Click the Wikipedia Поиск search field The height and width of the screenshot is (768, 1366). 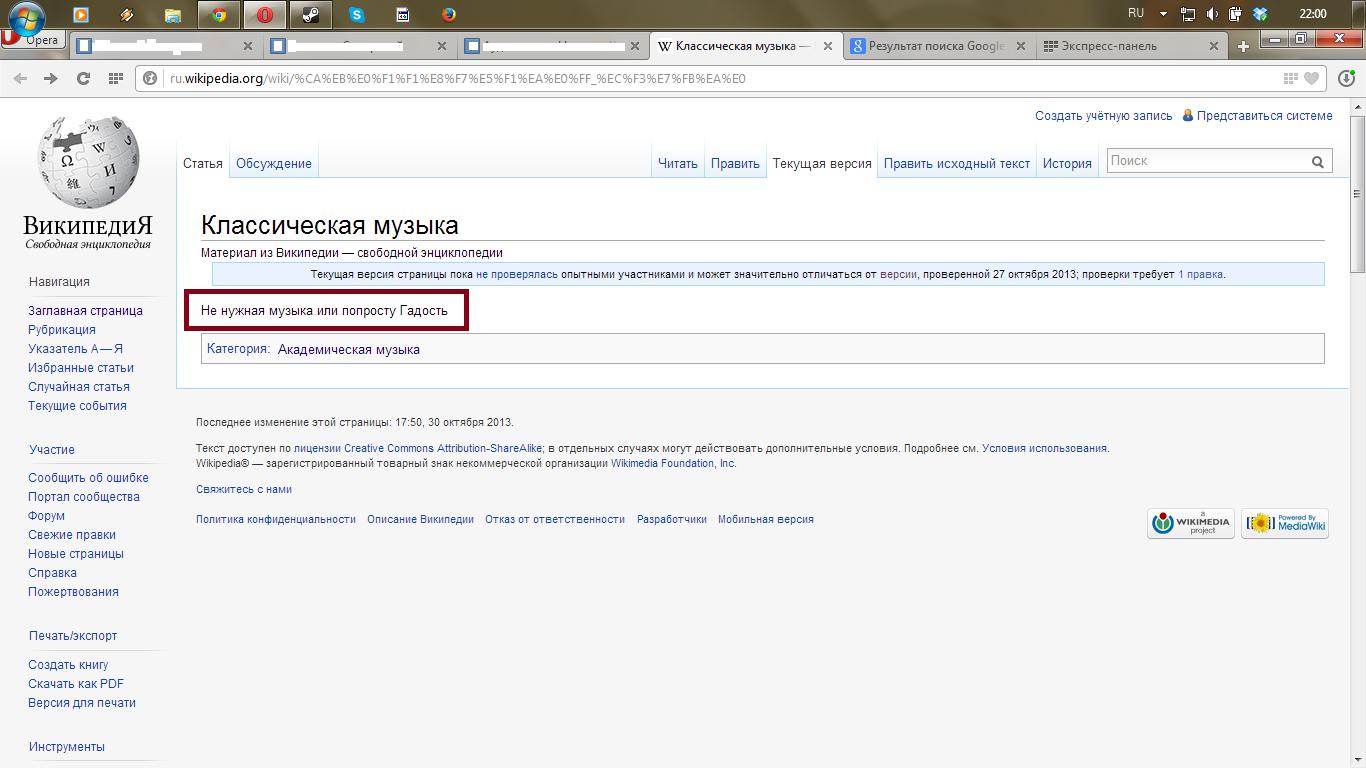coord(1208,161)
